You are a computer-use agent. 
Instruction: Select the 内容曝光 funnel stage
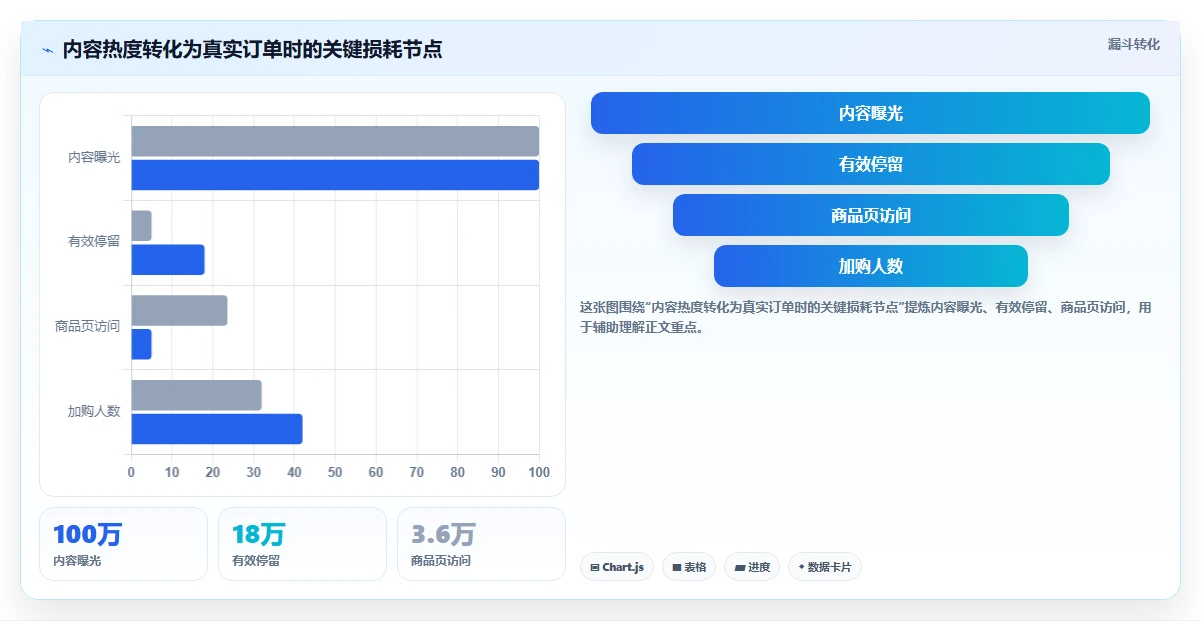click(870, 113)
